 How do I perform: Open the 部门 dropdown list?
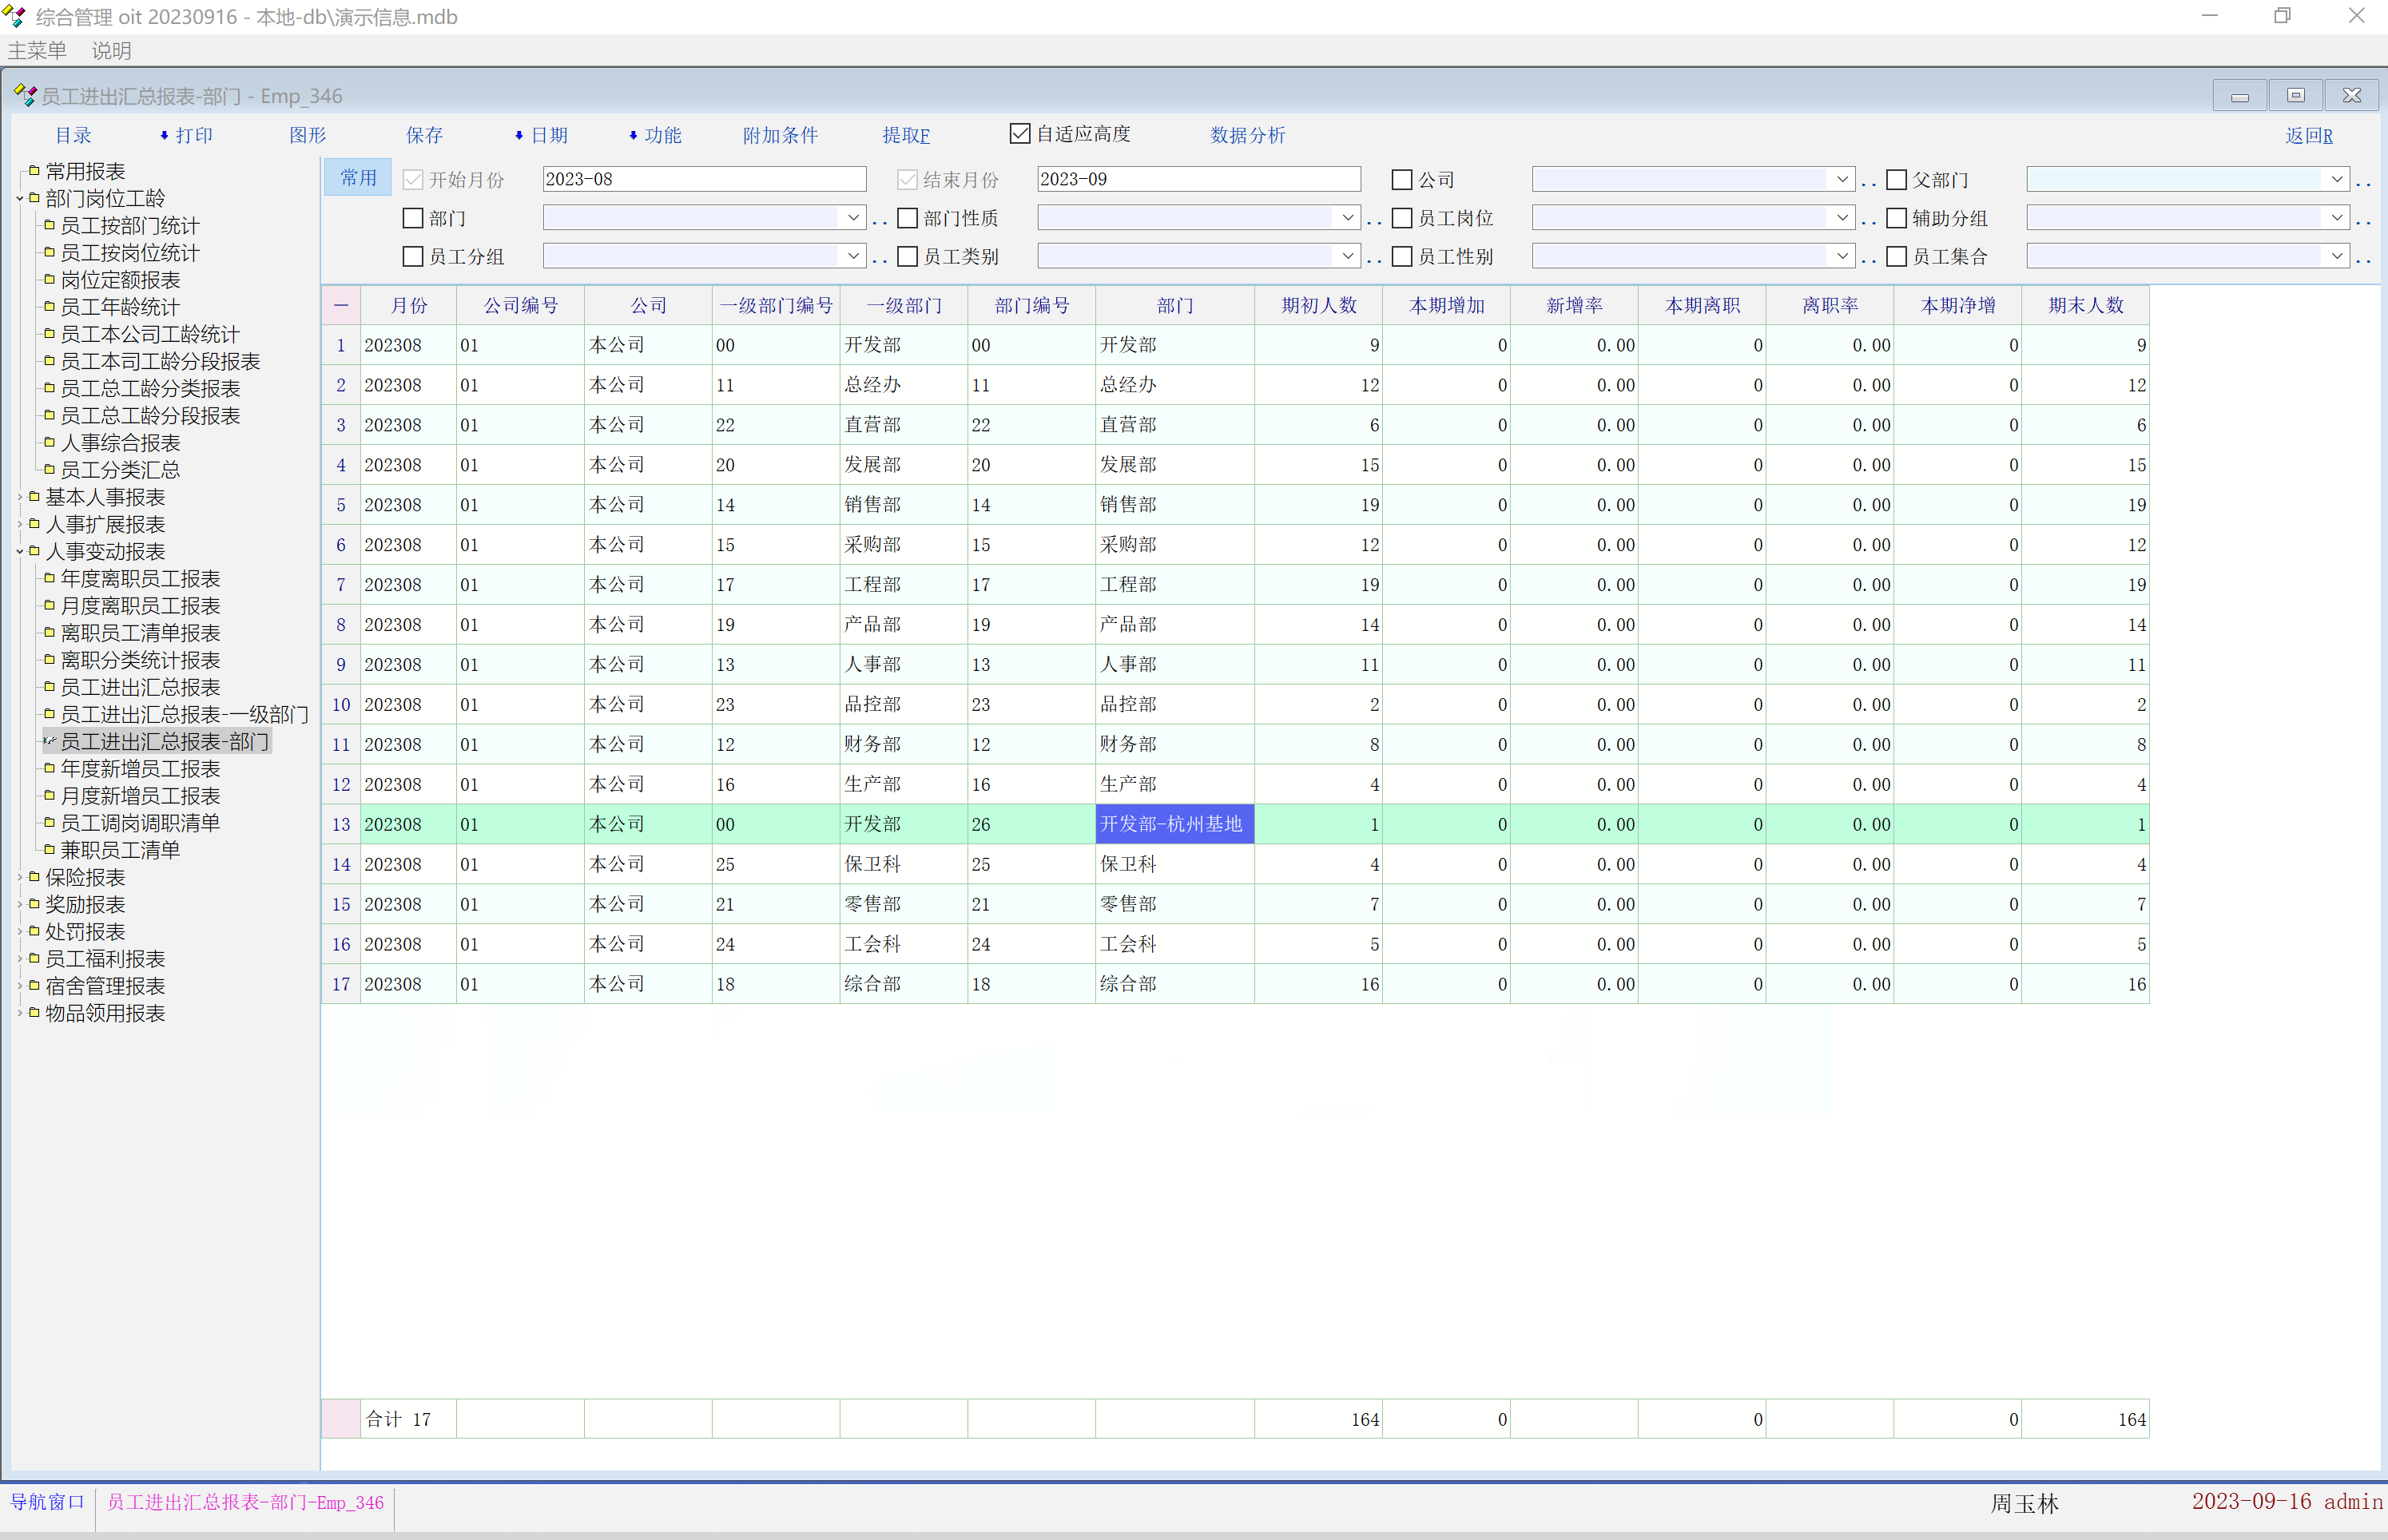tap(852, 218)
